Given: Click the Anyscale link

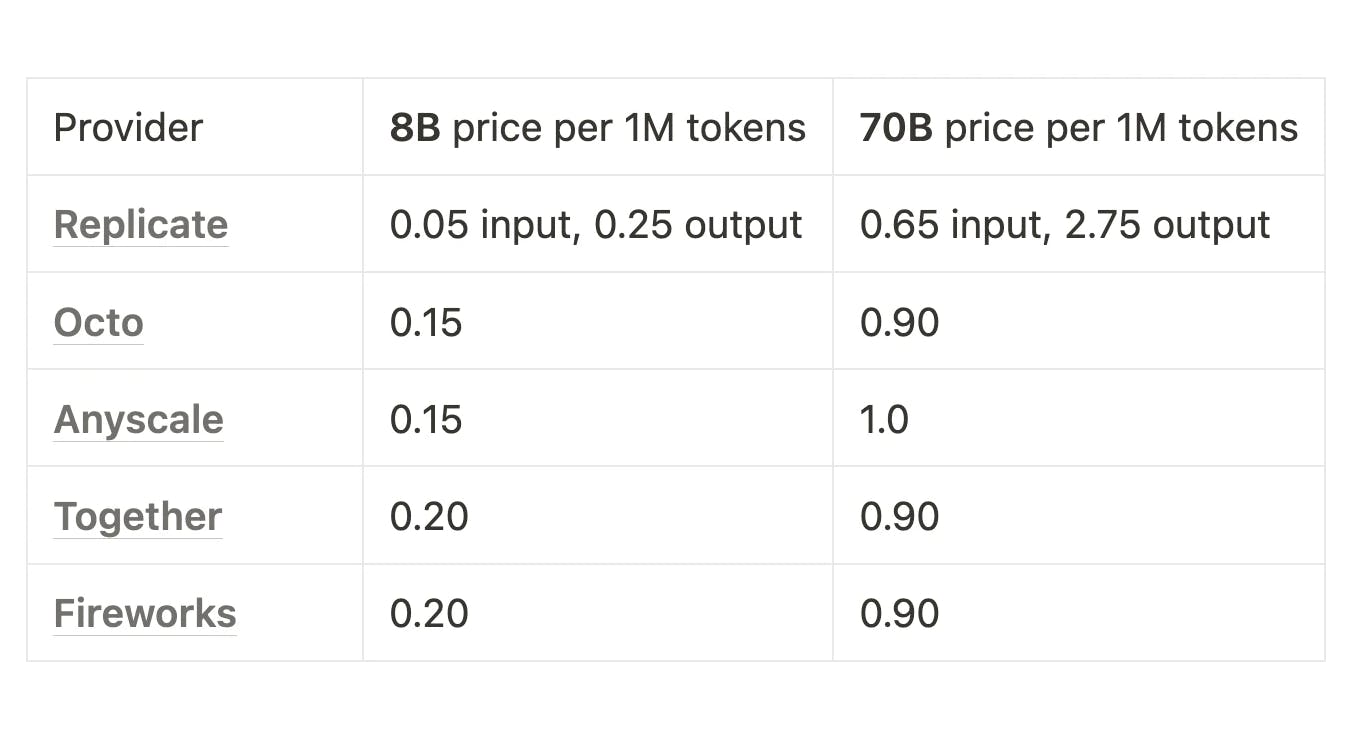Looking at the screenshot, I should pyautogui.click(x=138, y=420).
